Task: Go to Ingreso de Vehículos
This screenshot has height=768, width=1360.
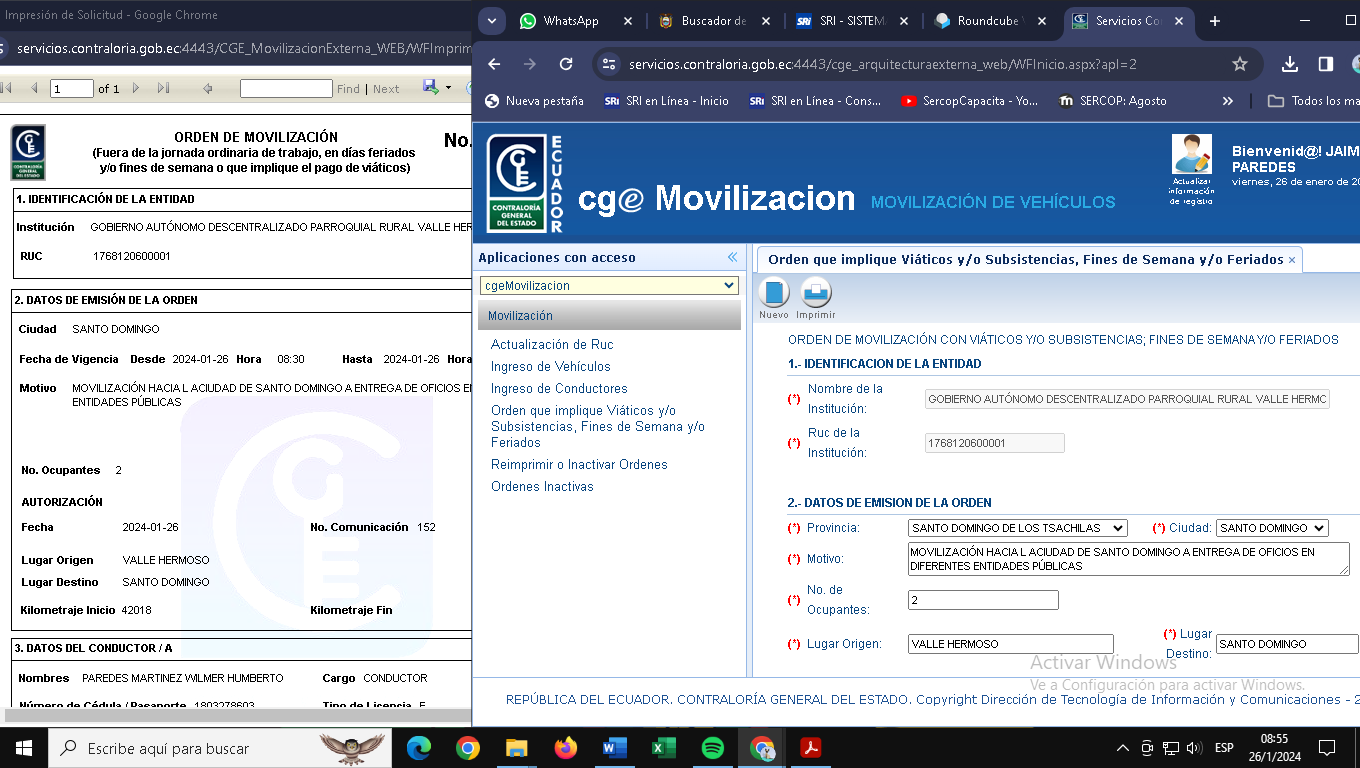Action: point(550,366)
